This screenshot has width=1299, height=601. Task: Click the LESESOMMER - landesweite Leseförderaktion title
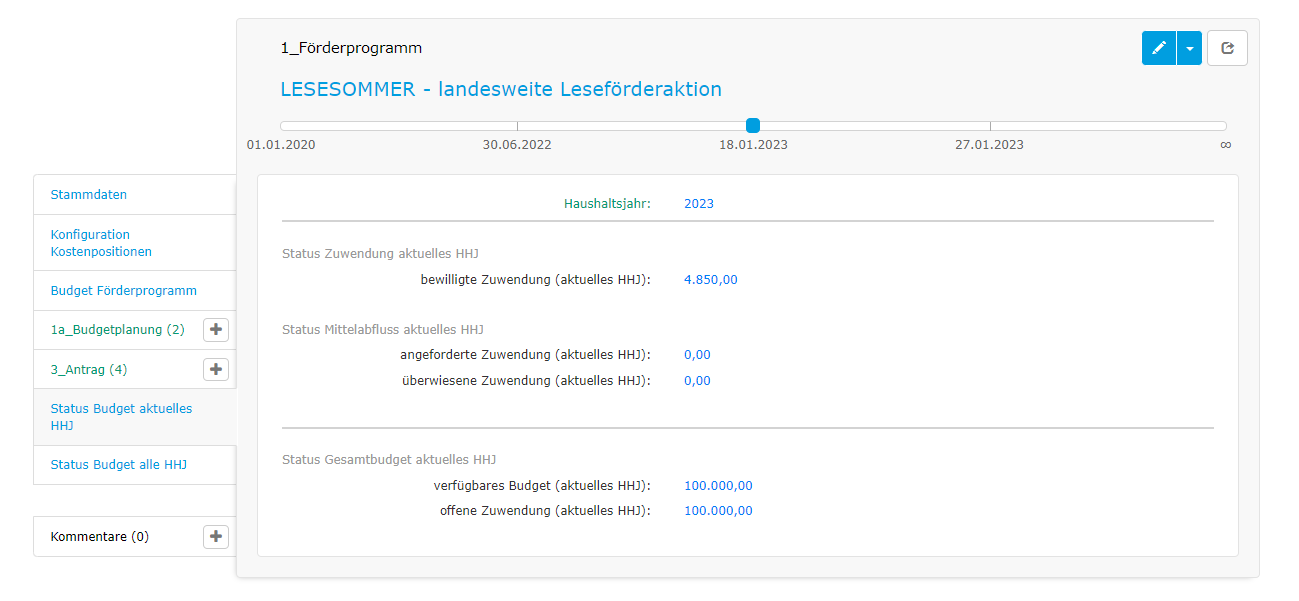click(500, 89)
